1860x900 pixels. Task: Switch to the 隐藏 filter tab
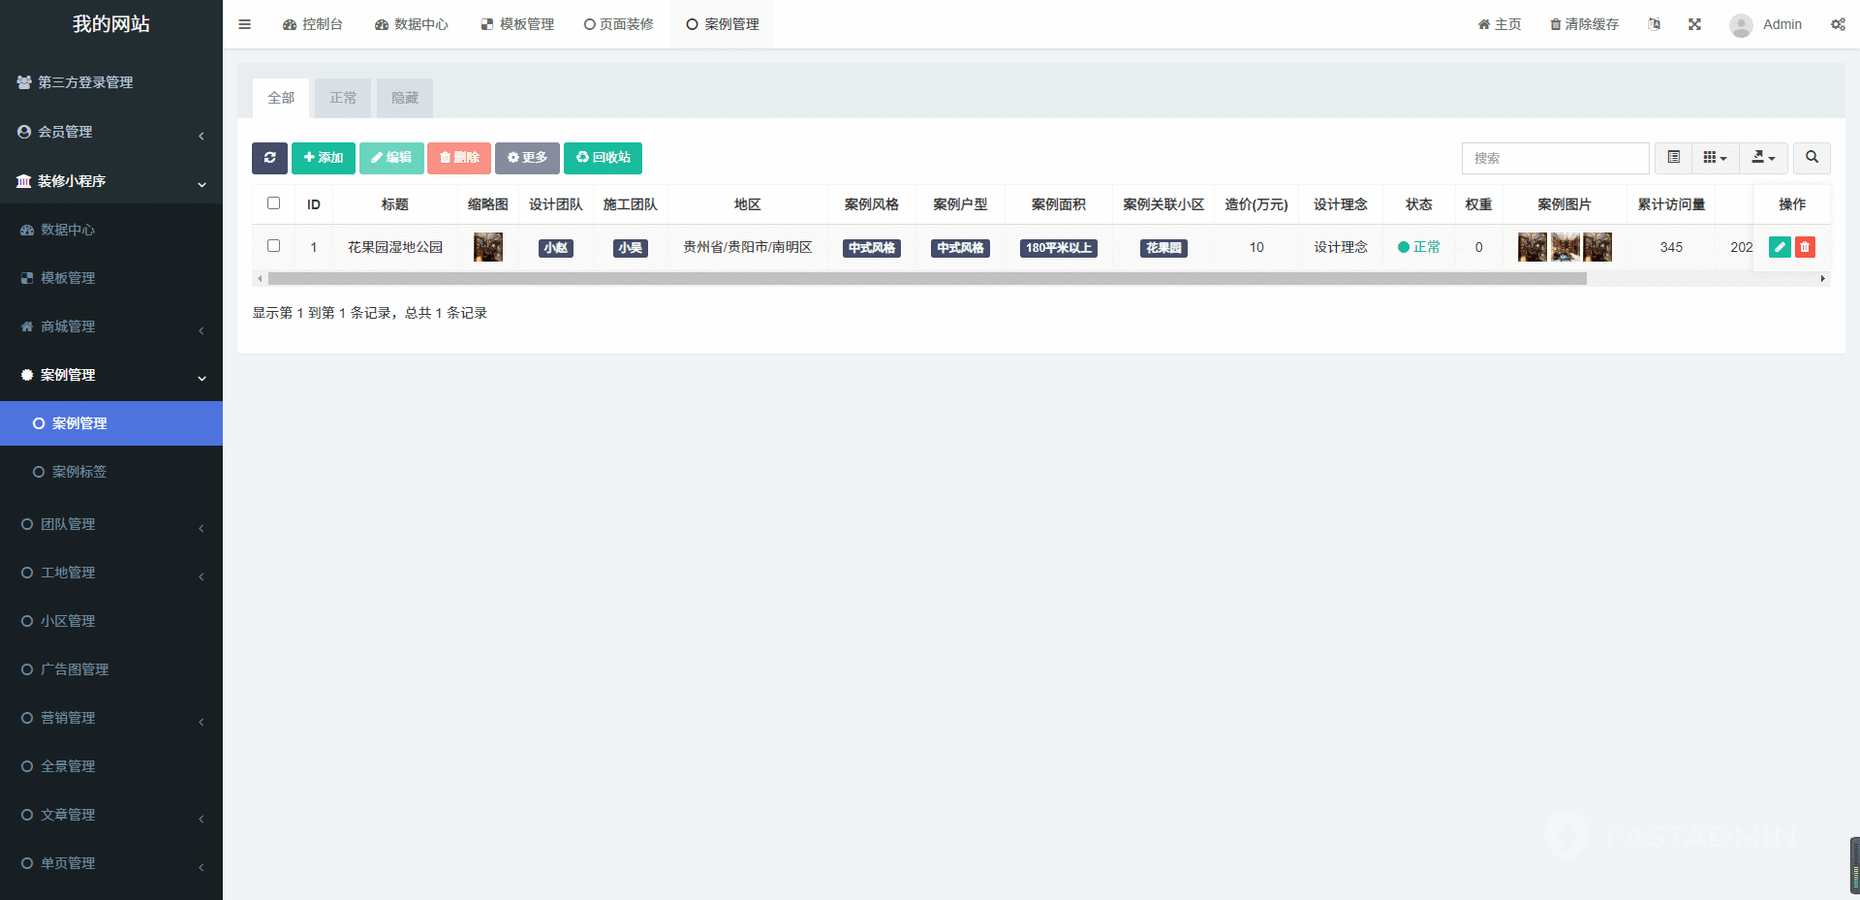(x=405, y=98)
